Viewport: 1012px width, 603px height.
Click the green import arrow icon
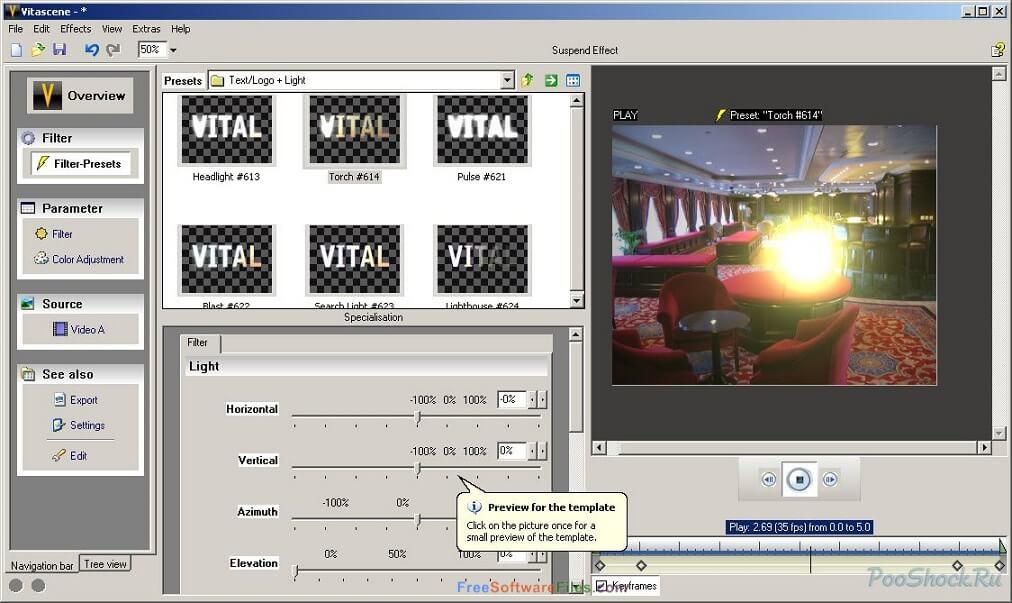click(x=551, y=80)
